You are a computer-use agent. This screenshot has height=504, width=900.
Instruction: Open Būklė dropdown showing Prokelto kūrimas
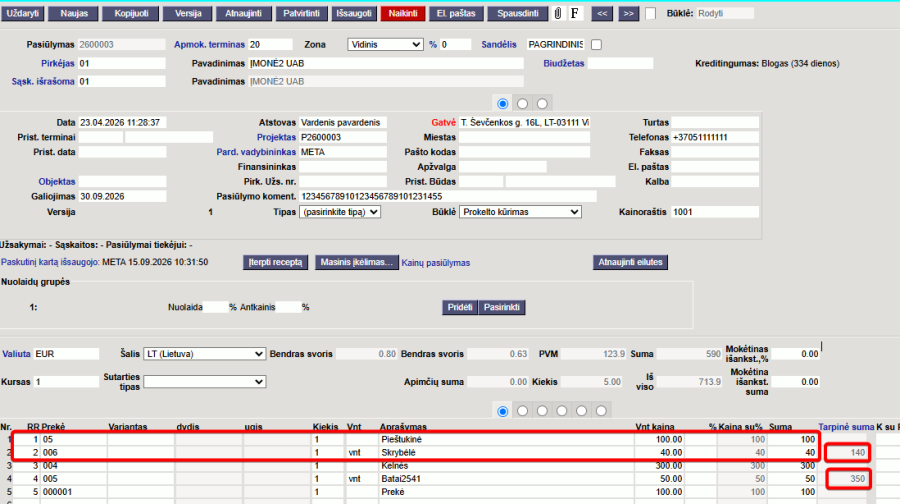click(520, 212)
